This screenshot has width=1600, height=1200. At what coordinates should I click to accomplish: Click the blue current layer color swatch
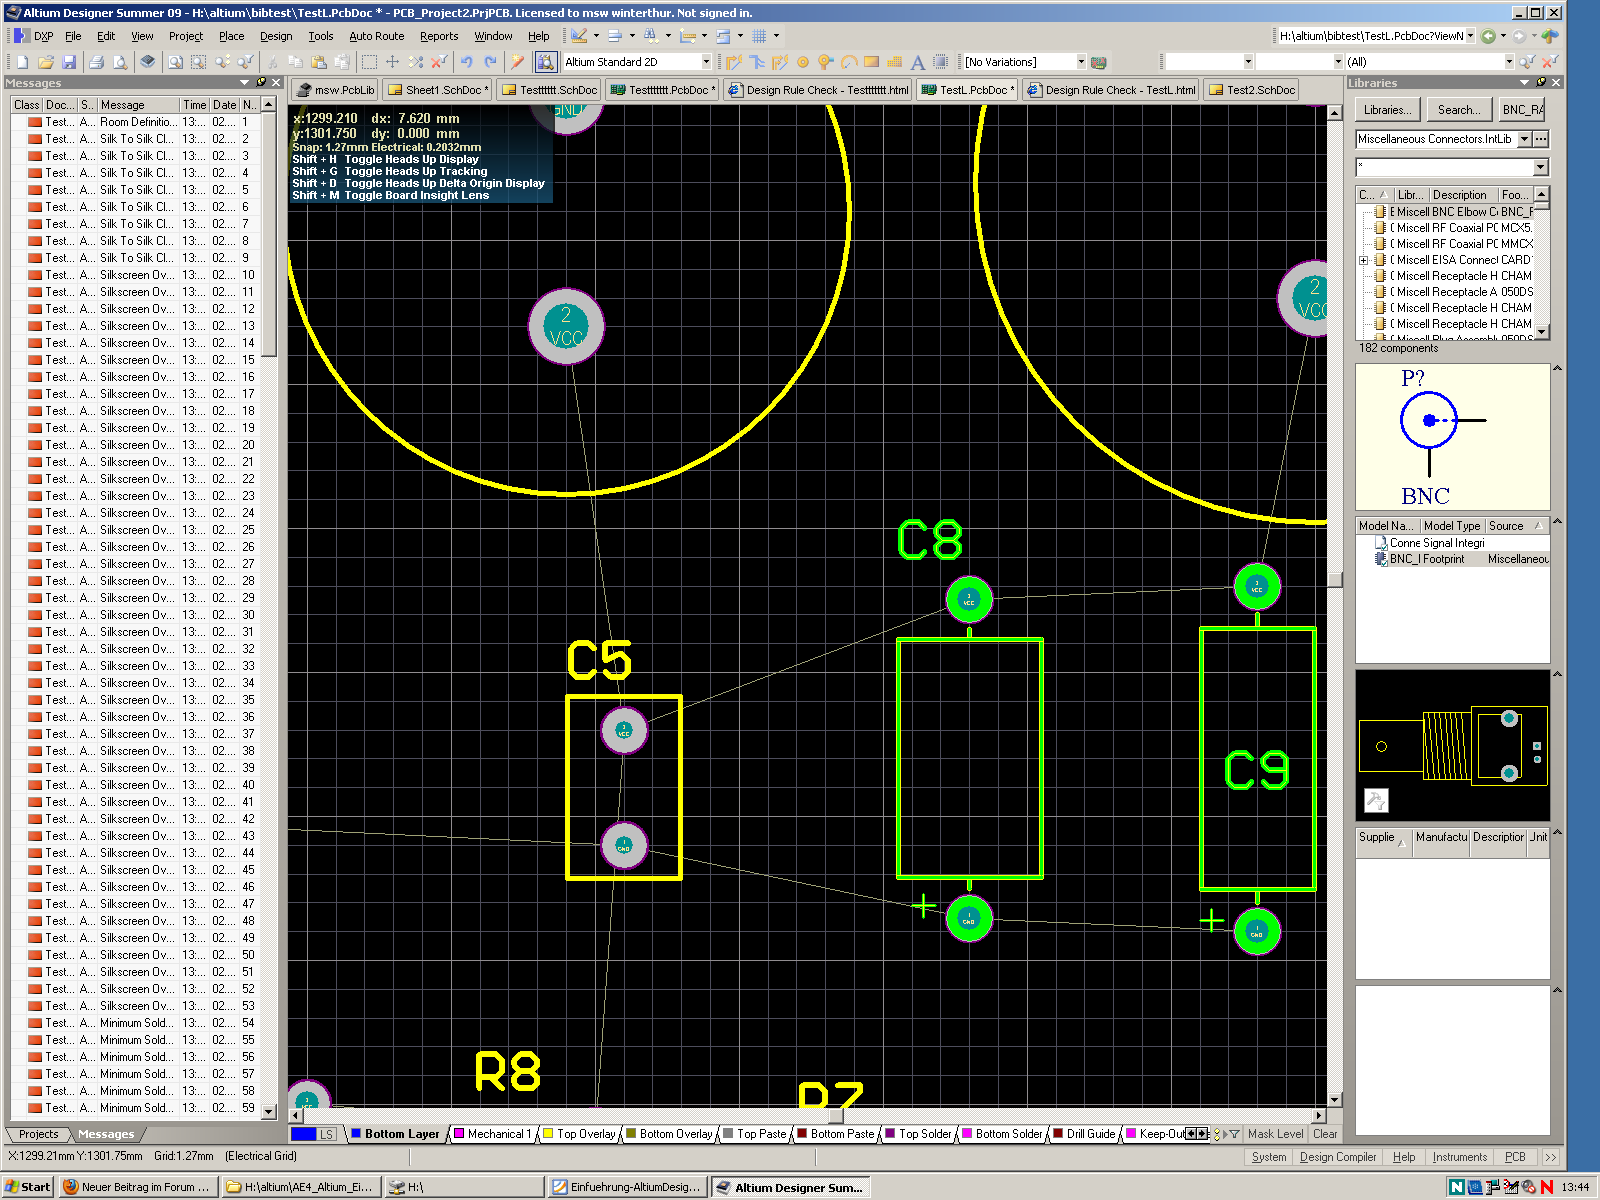click(304, 1134)
